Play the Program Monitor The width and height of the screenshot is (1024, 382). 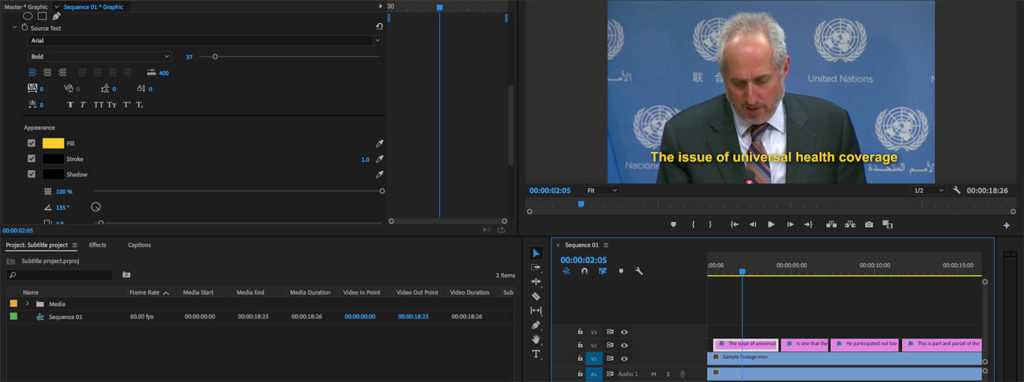coord(771,224)
